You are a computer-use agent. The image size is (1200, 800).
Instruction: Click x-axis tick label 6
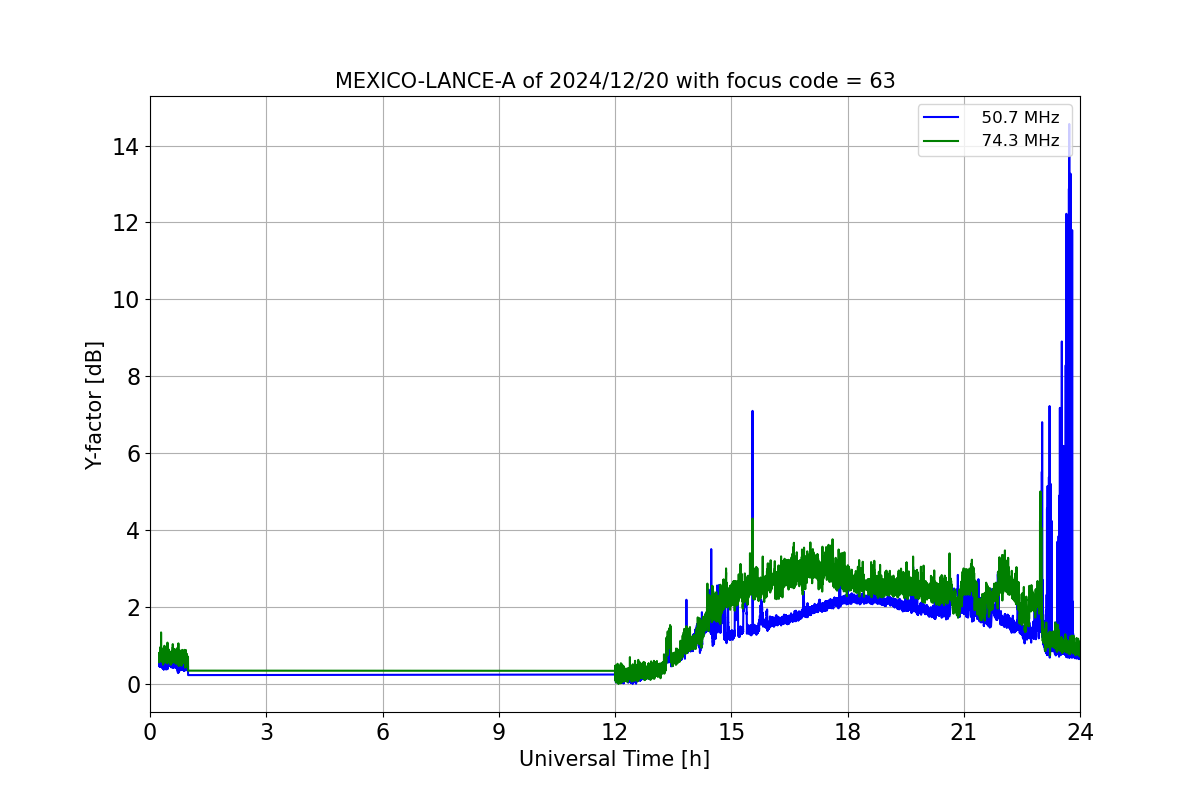click(x=383, y=732)
